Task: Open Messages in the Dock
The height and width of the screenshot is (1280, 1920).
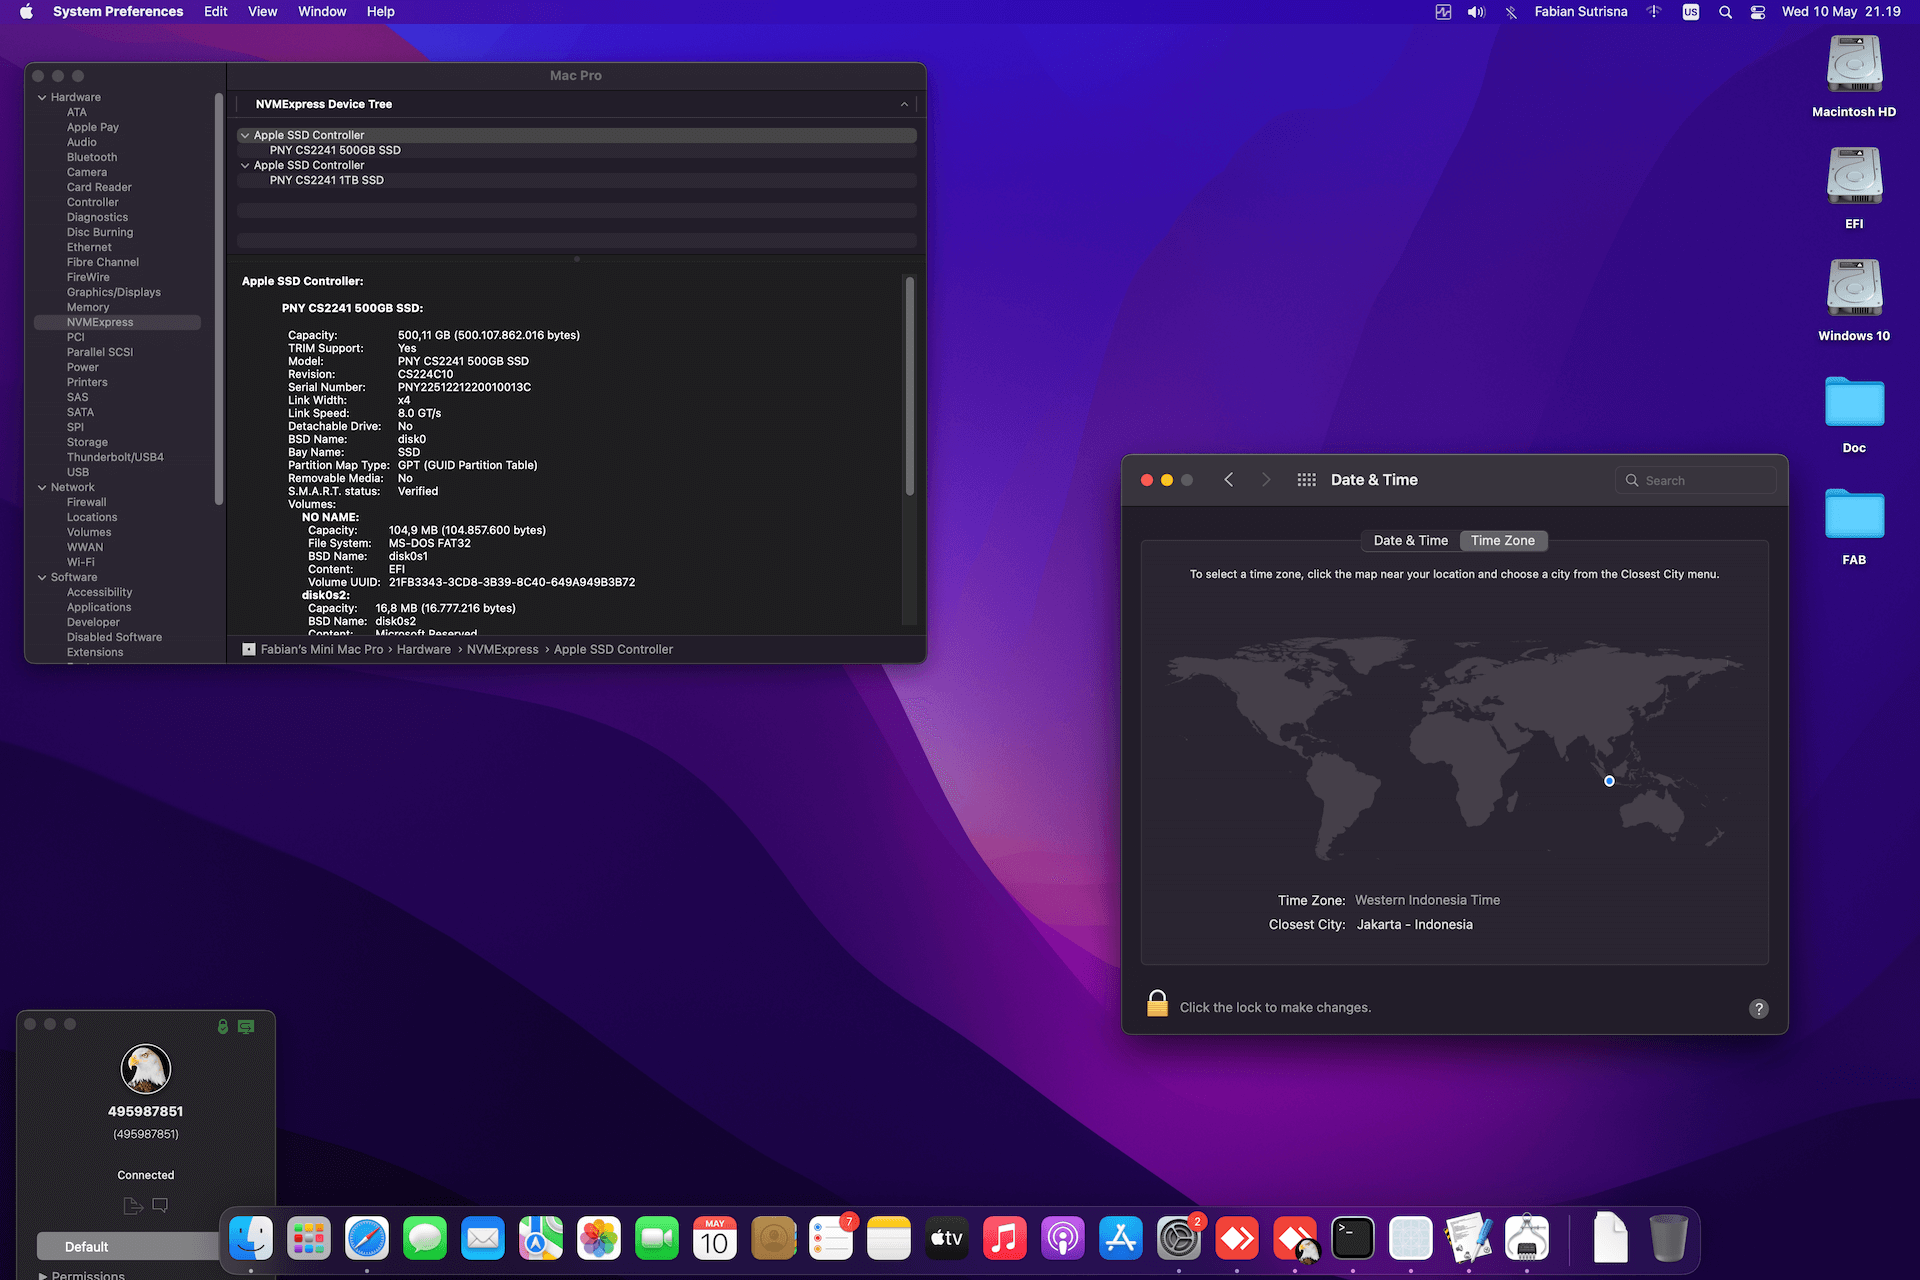Action: click(x=425, y=1240)
